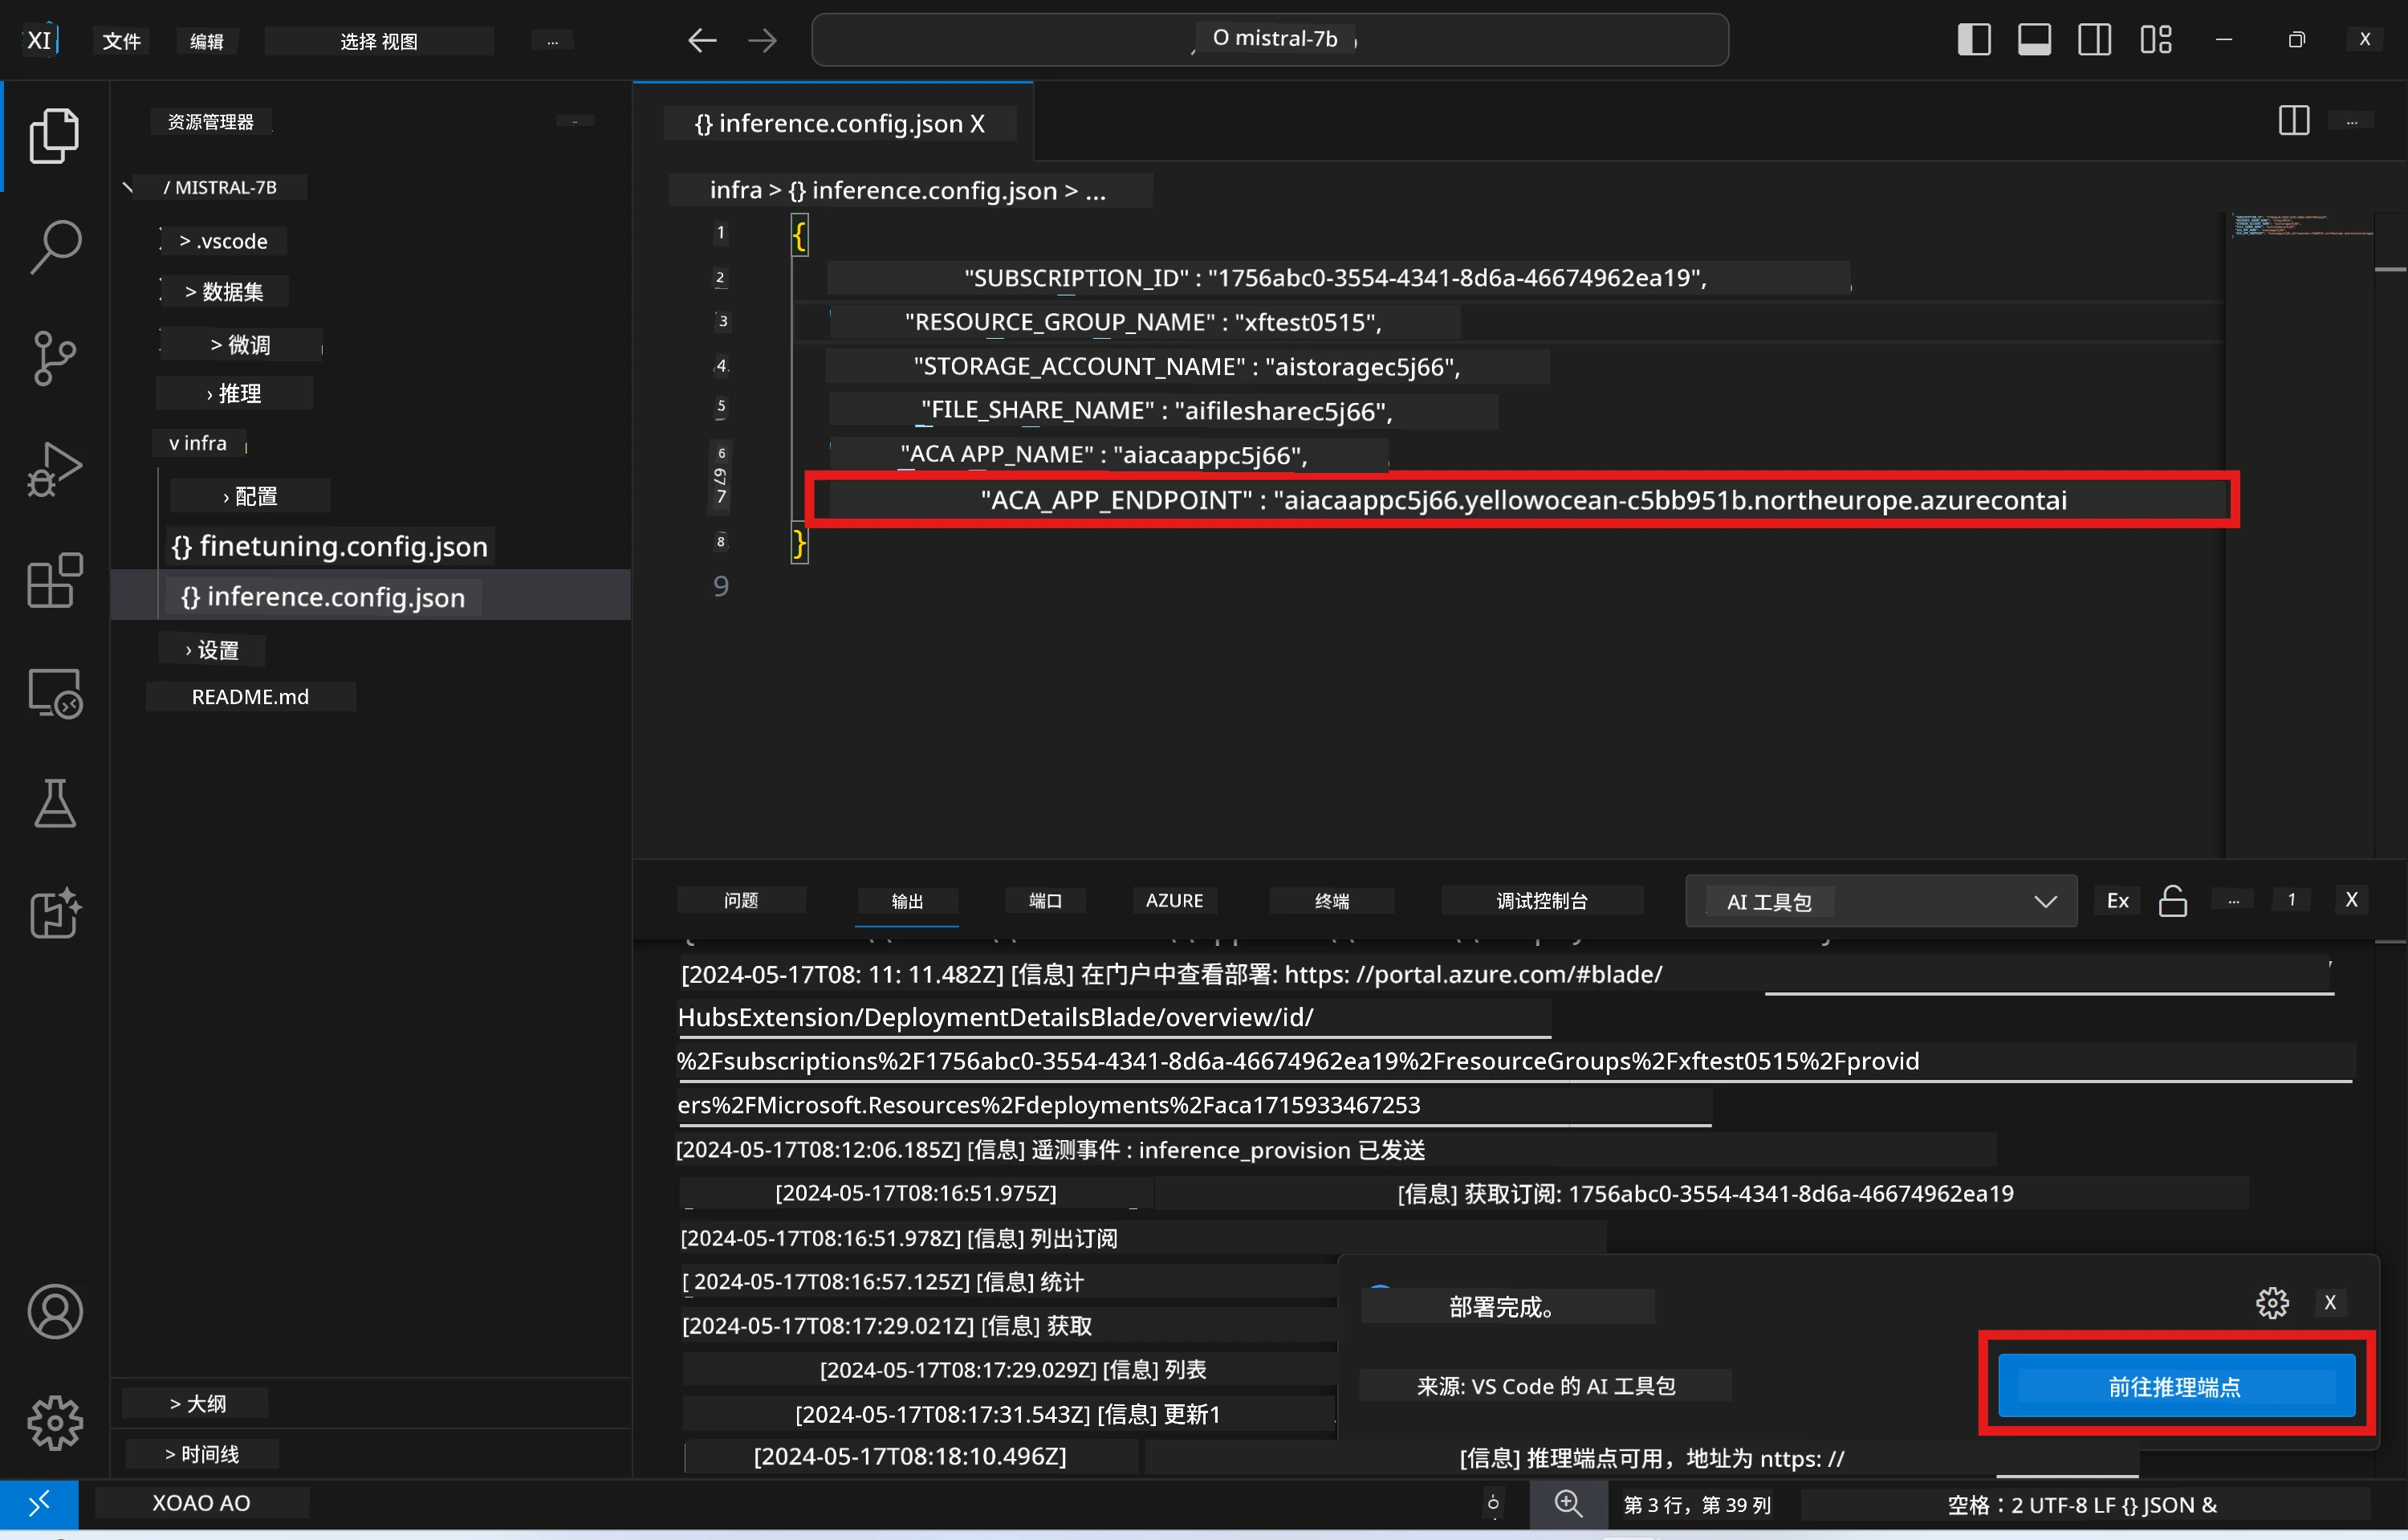
Task: Open the Explorer view in activity bar
Action: 54,136
